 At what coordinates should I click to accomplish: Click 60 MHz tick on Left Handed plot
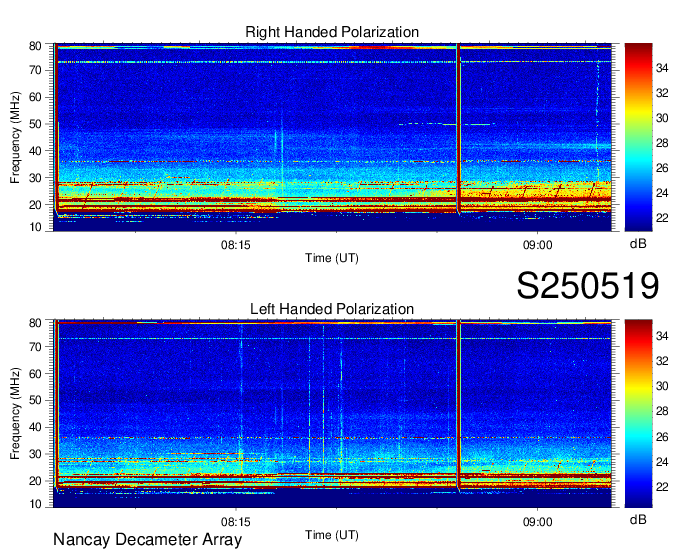pos(35,374)
